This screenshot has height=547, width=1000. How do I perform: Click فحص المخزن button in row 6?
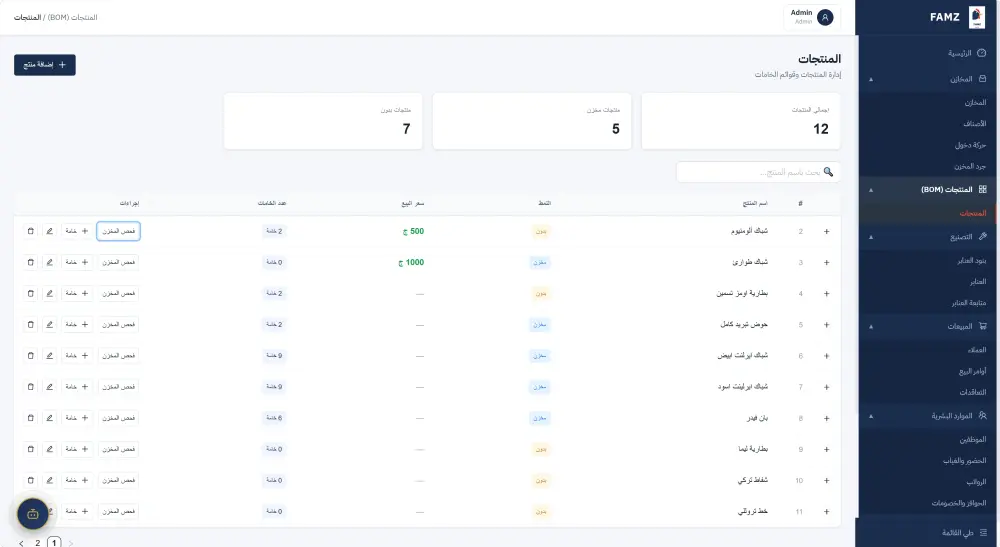pos(119,355)
